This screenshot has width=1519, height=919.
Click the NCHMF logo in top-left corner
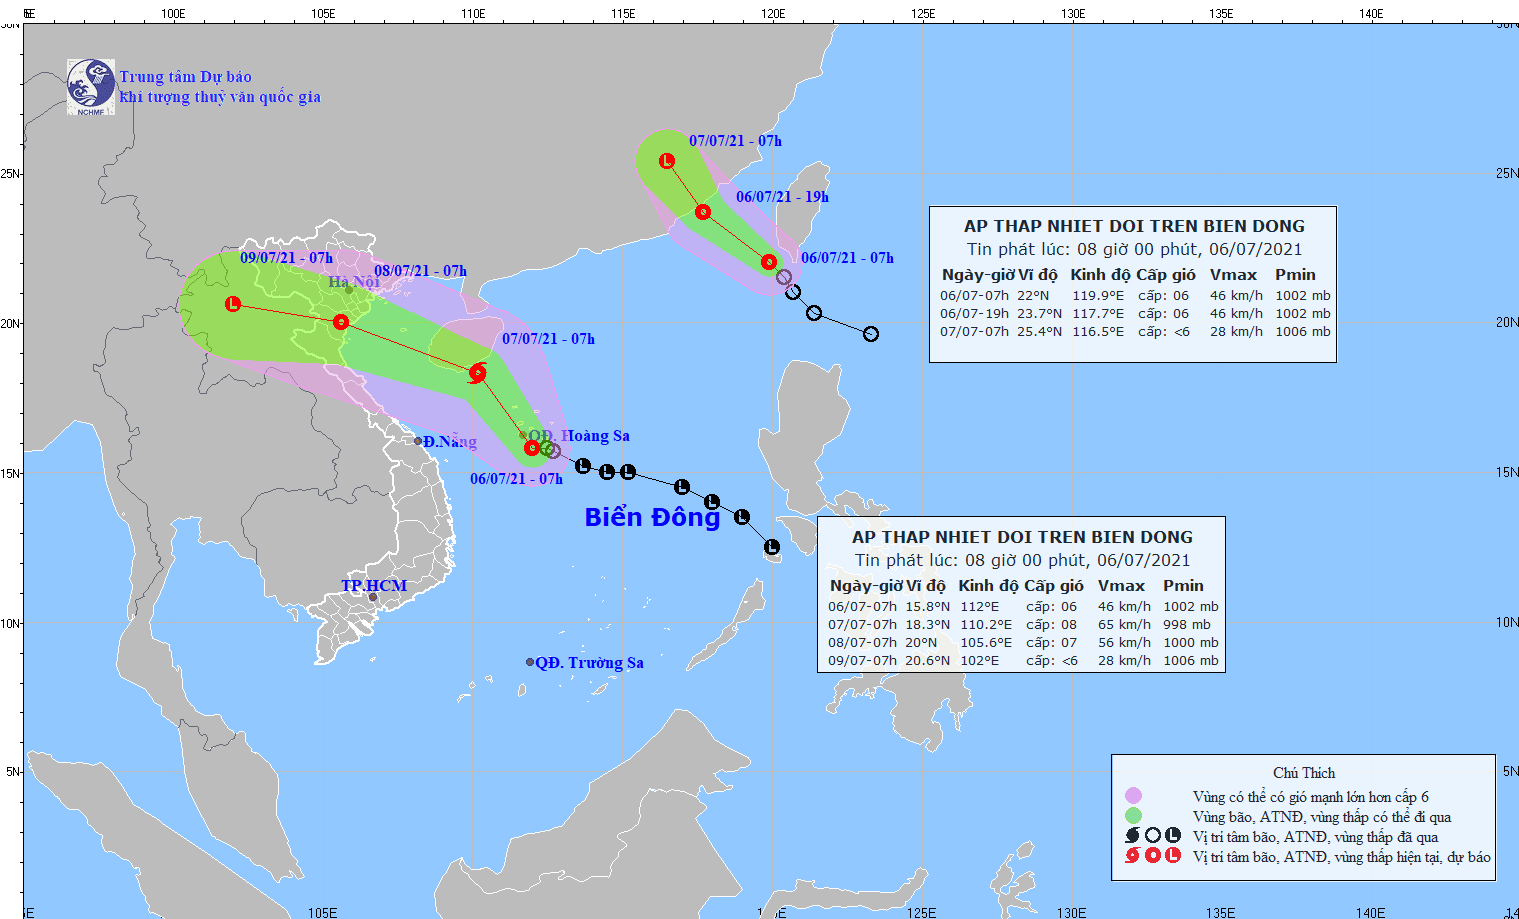pos(91,87)
